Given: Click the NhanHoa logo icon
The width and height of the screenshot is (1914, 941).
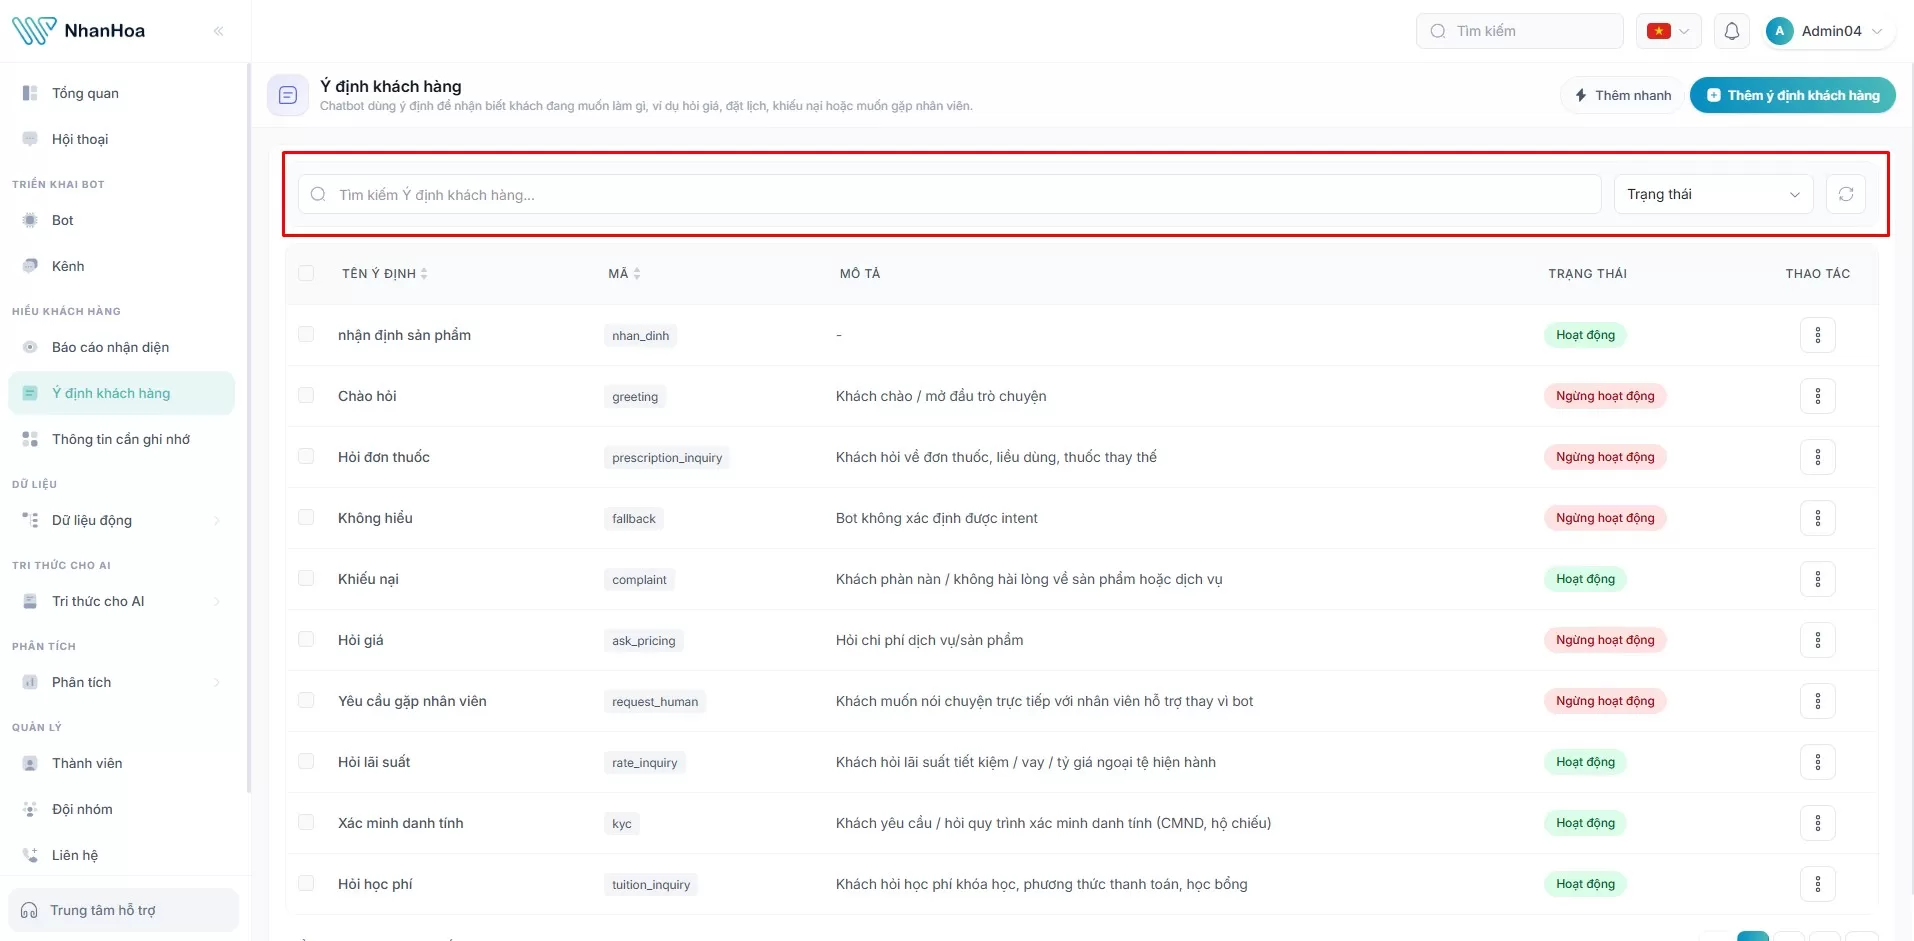Looking at the screenshot, I should coord(34,31).
